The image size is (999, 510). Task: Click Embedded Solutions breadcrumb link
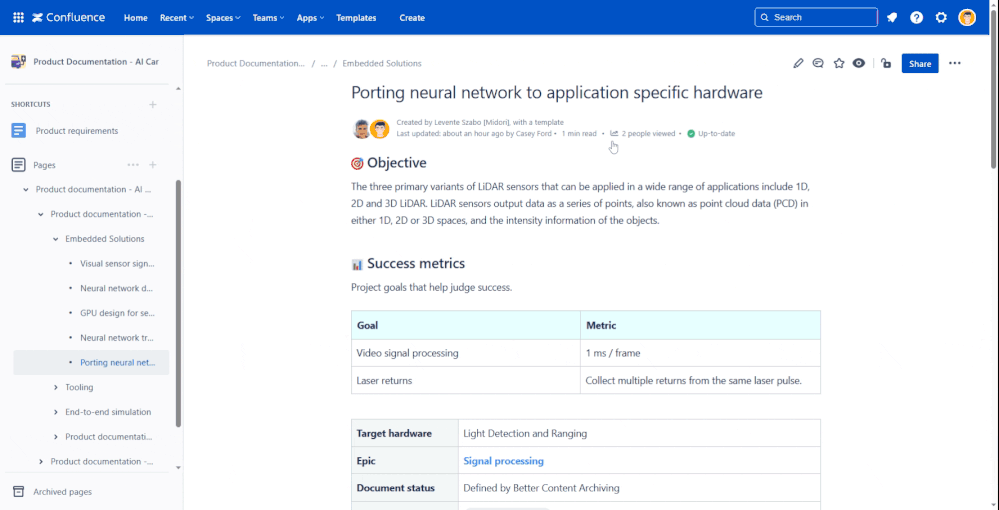click(382, 63)
